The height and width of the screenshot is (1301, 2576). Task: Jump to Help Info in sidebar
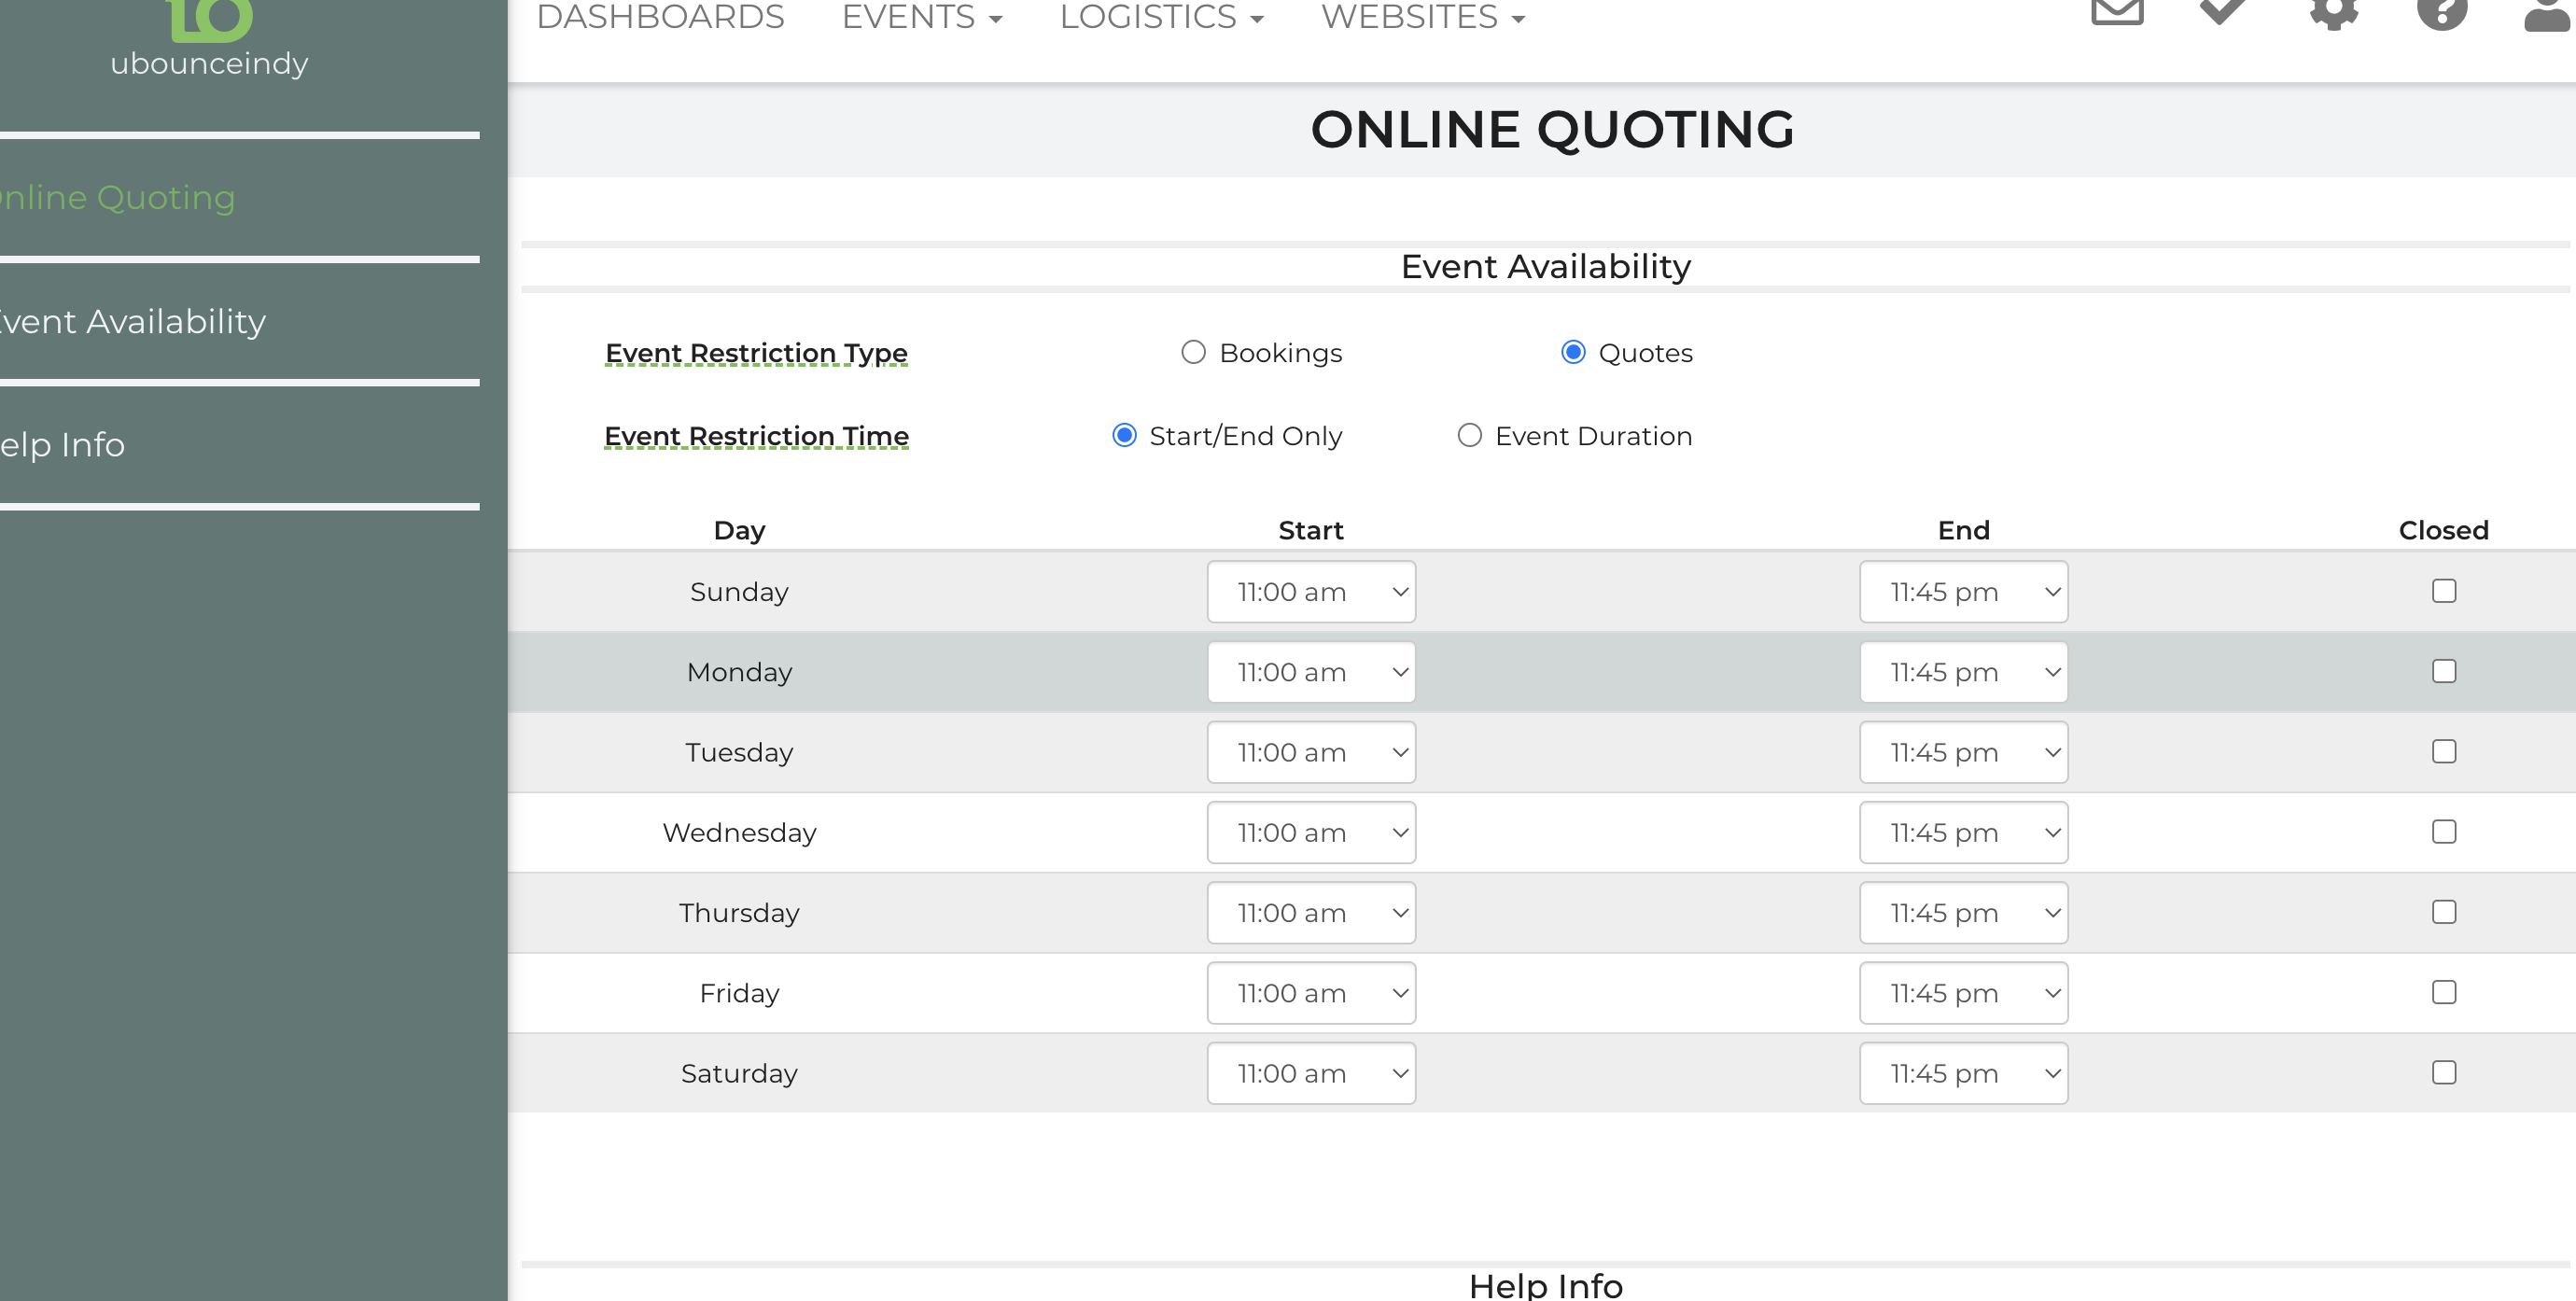point(62,444)
